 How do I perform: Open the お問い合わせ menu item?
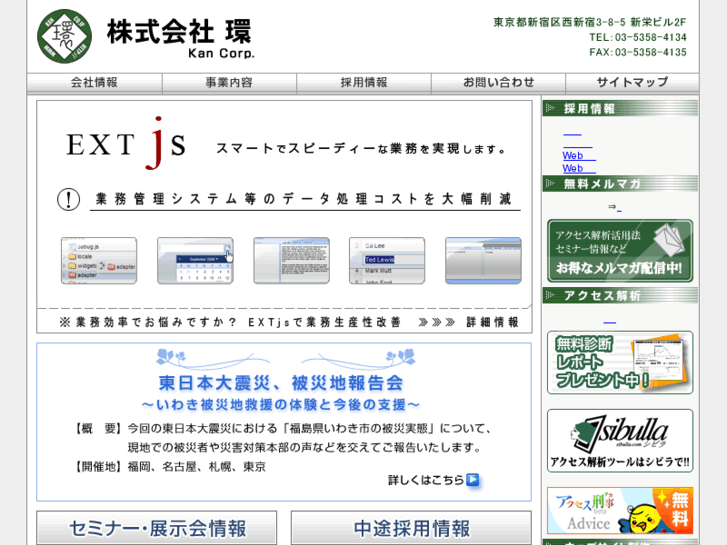point(498,83)
